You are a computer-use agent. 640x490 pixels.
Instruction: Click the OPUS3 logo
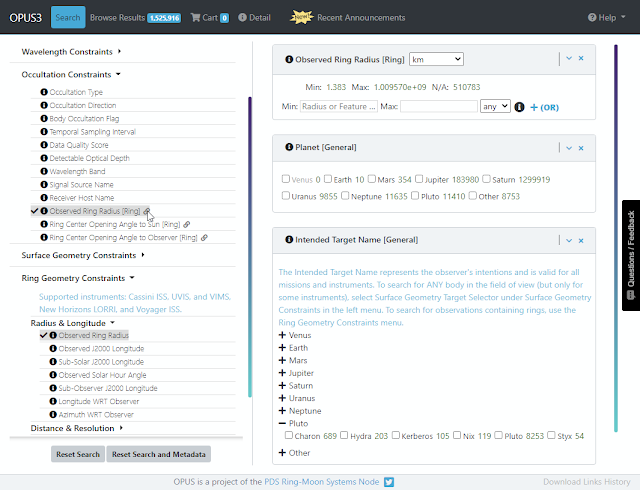25,18
